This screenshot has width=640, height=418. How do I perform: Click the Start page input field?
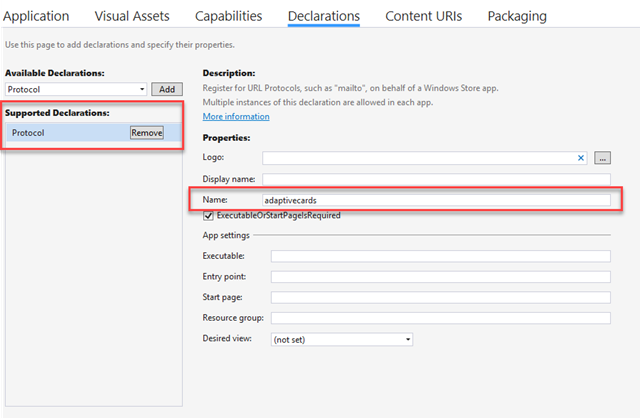440,297
